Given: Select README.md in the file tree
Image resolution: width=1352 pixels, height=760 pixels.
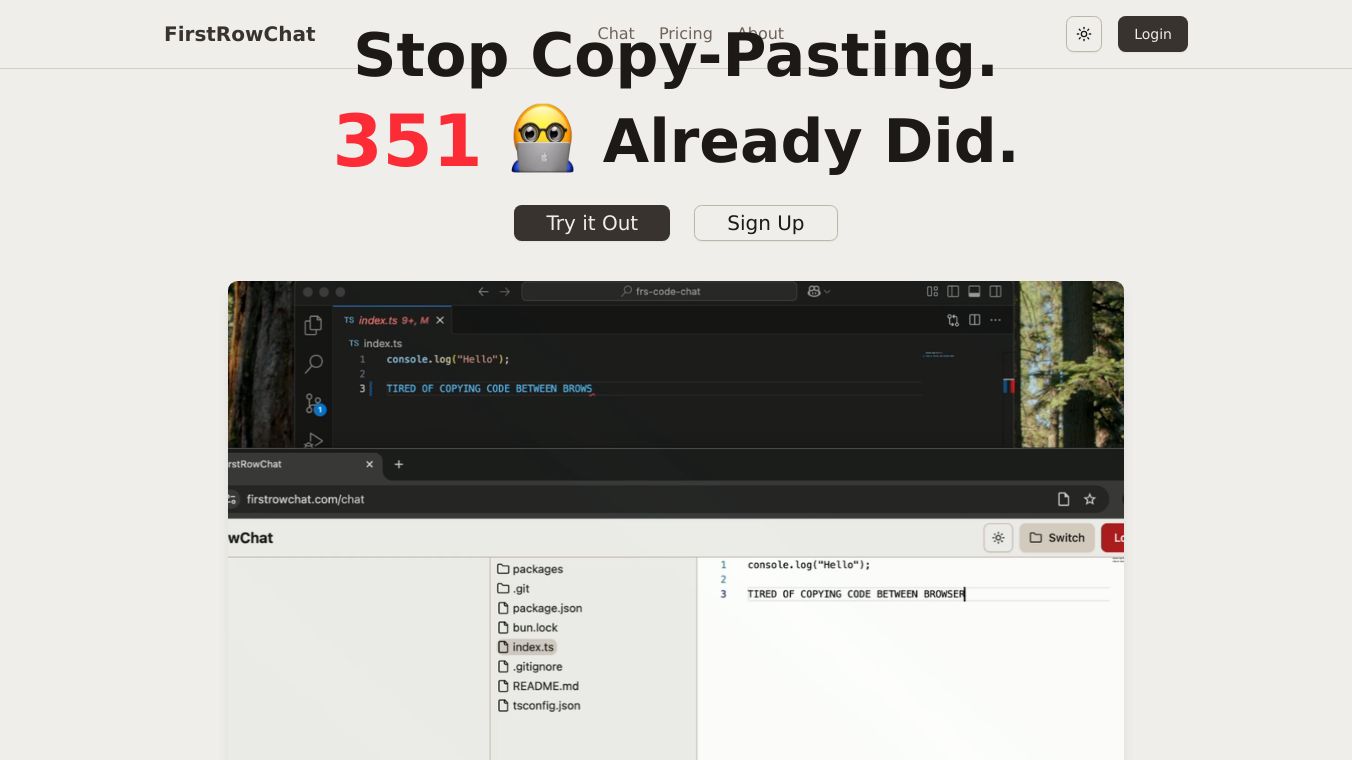Looking at the screenshot, I should coord(538,686).
